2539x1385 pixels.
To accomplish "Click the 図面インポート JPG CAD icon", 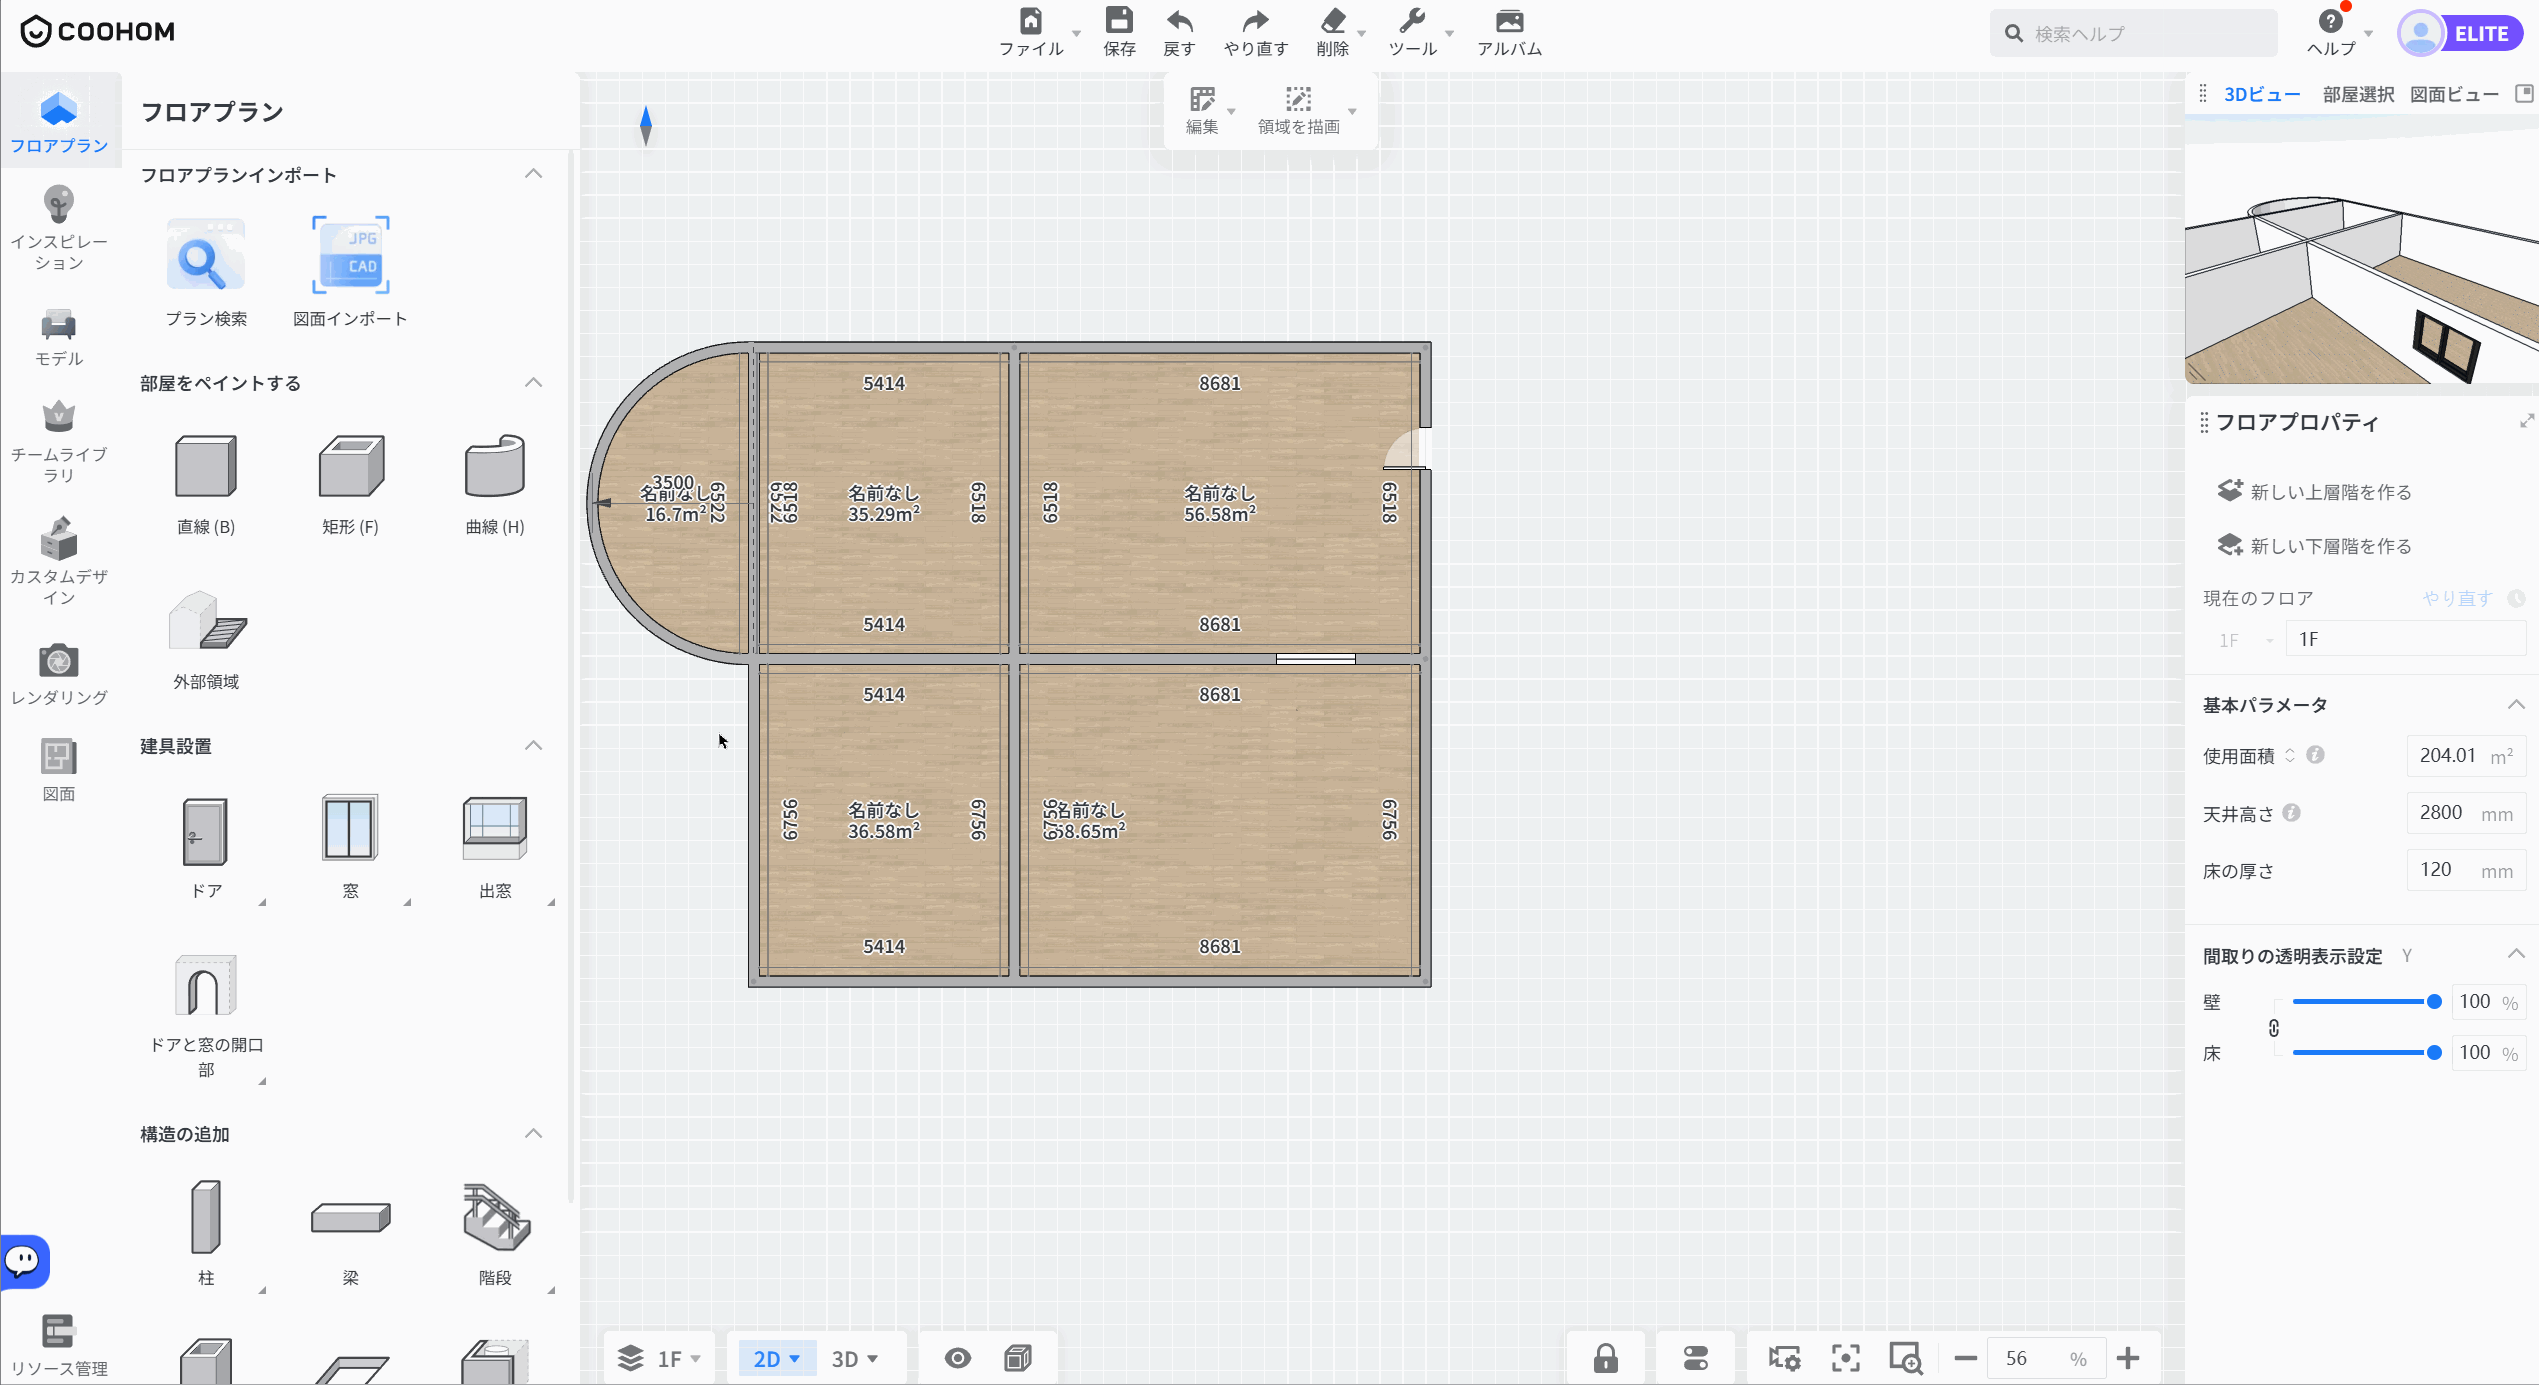I will click(x=350, y=256).
